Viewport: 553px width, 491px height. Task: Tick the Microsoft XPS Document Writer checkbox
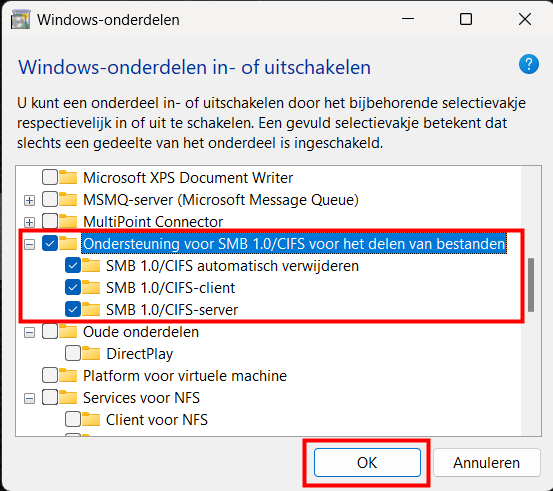[50, 177]
